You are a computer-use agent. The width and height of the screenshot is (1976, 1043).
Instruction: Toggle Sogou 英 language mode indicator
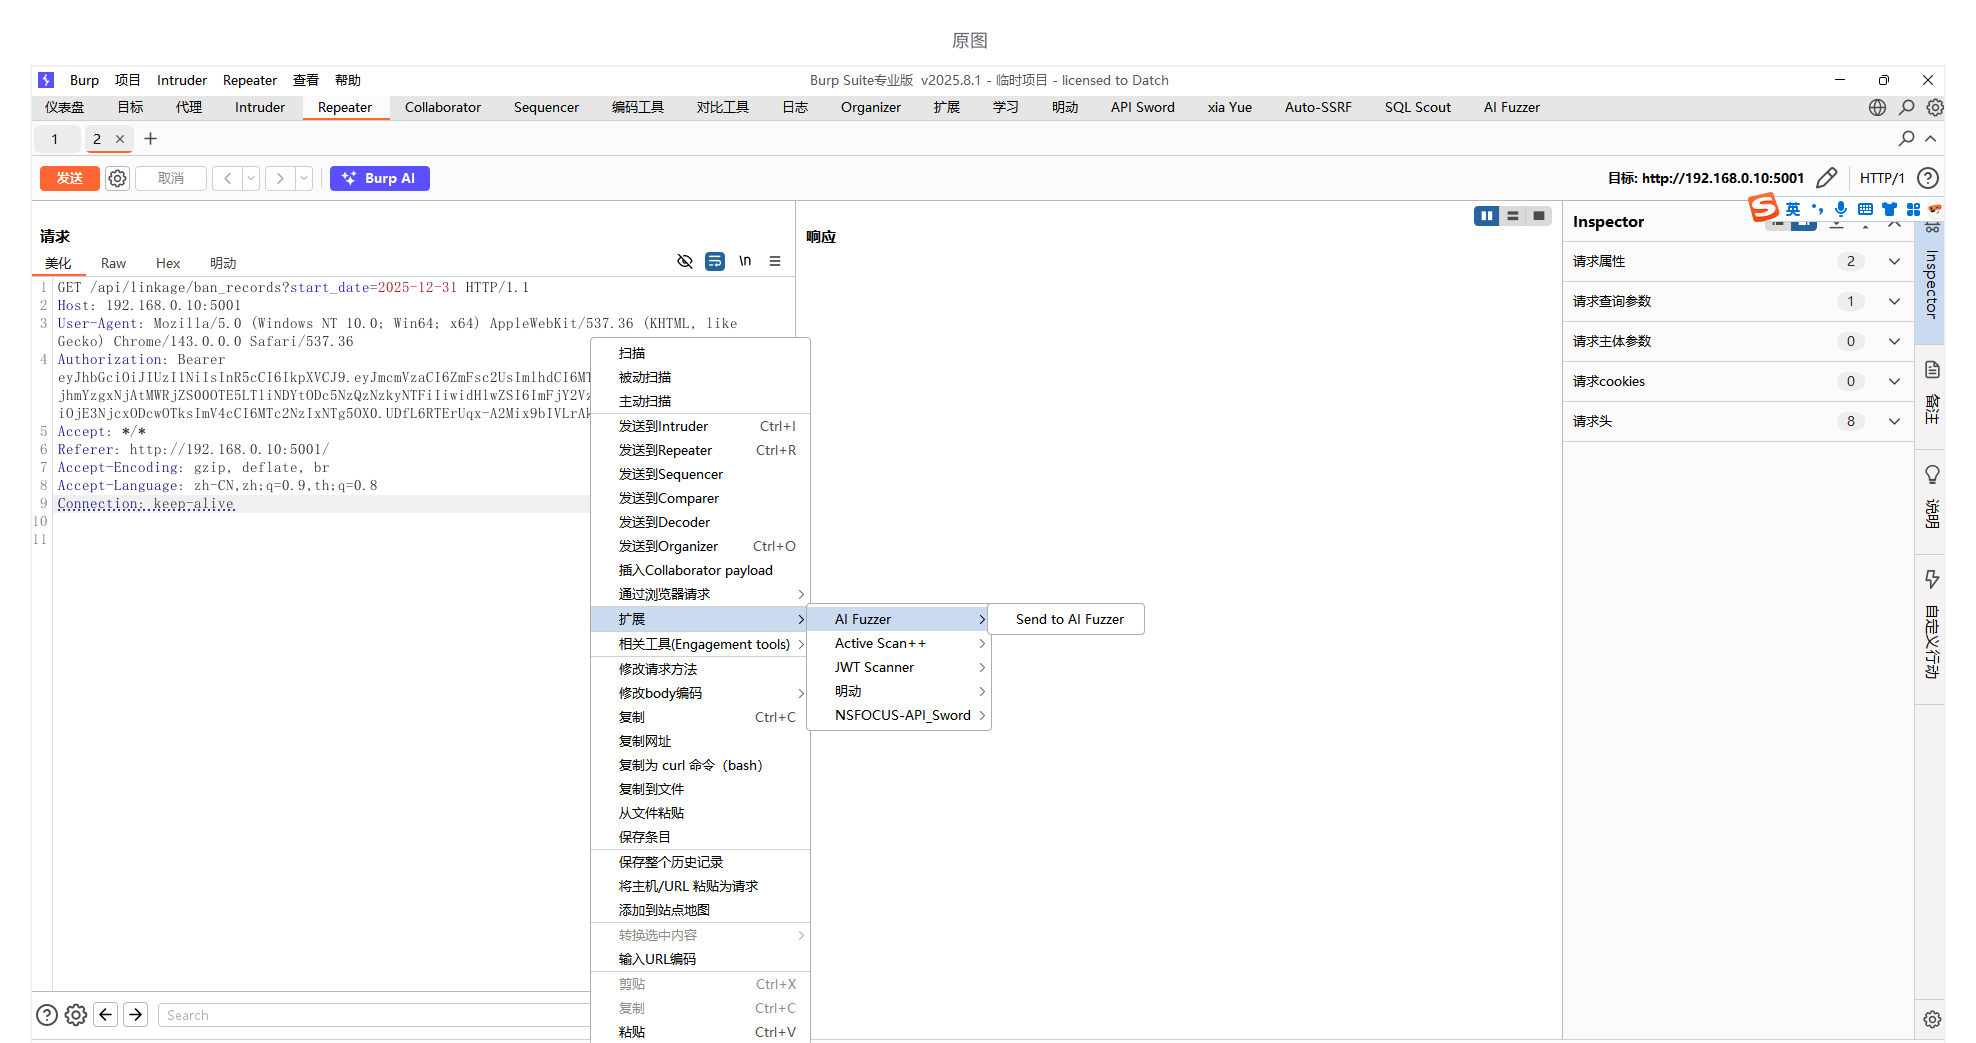1793,209
